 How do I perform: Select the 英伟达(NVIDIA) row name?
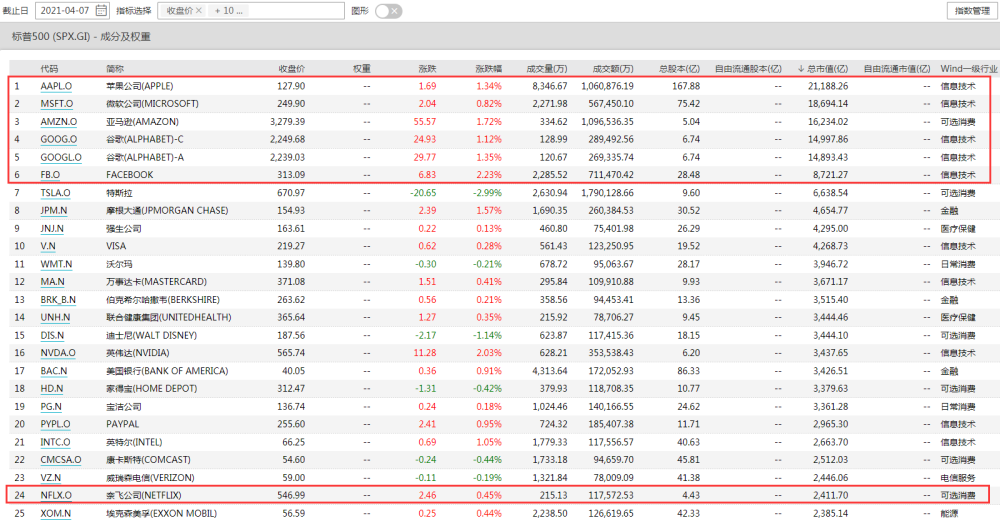(x=138, y=353)
